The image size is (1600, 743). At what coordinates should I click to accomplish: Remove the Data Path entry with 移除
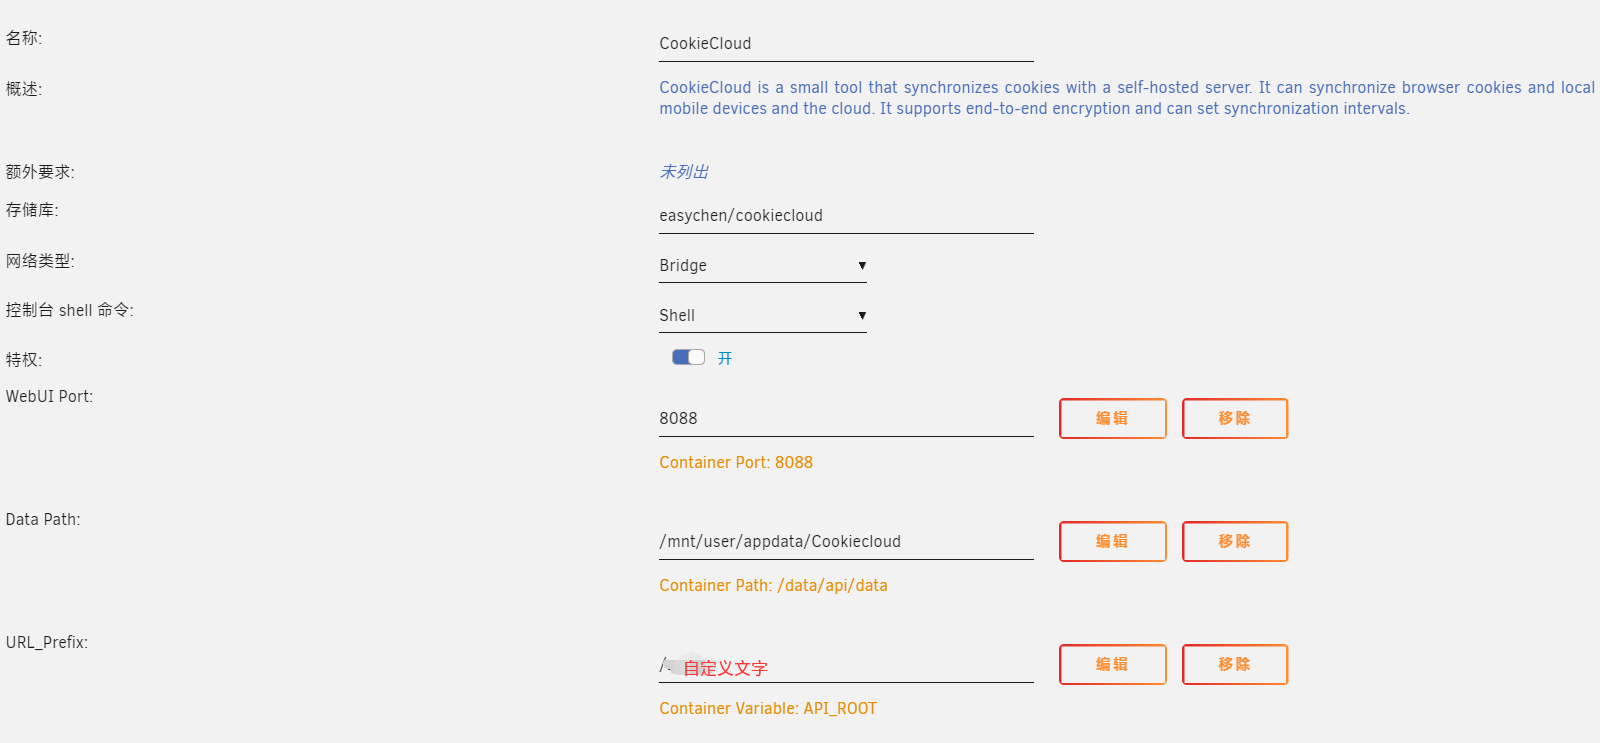(1235, 541)
